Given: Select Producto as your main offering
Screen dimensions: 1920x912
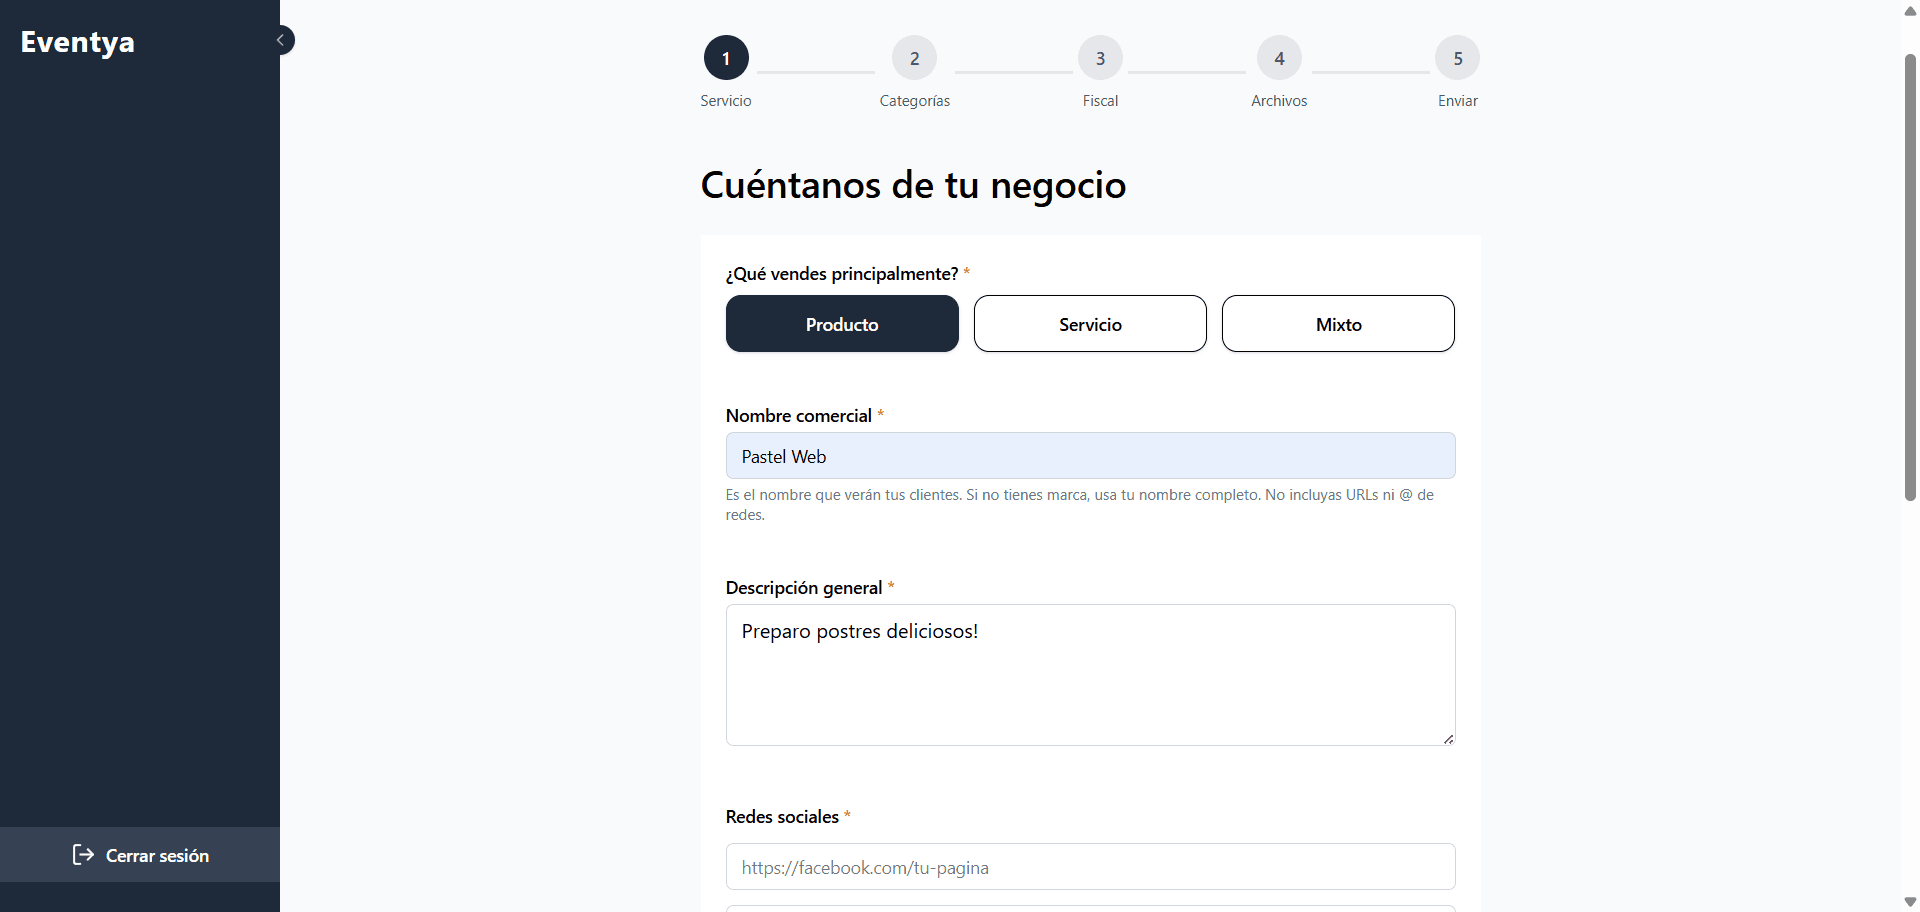Looking at the screenshot, I should tap(842, 323).
